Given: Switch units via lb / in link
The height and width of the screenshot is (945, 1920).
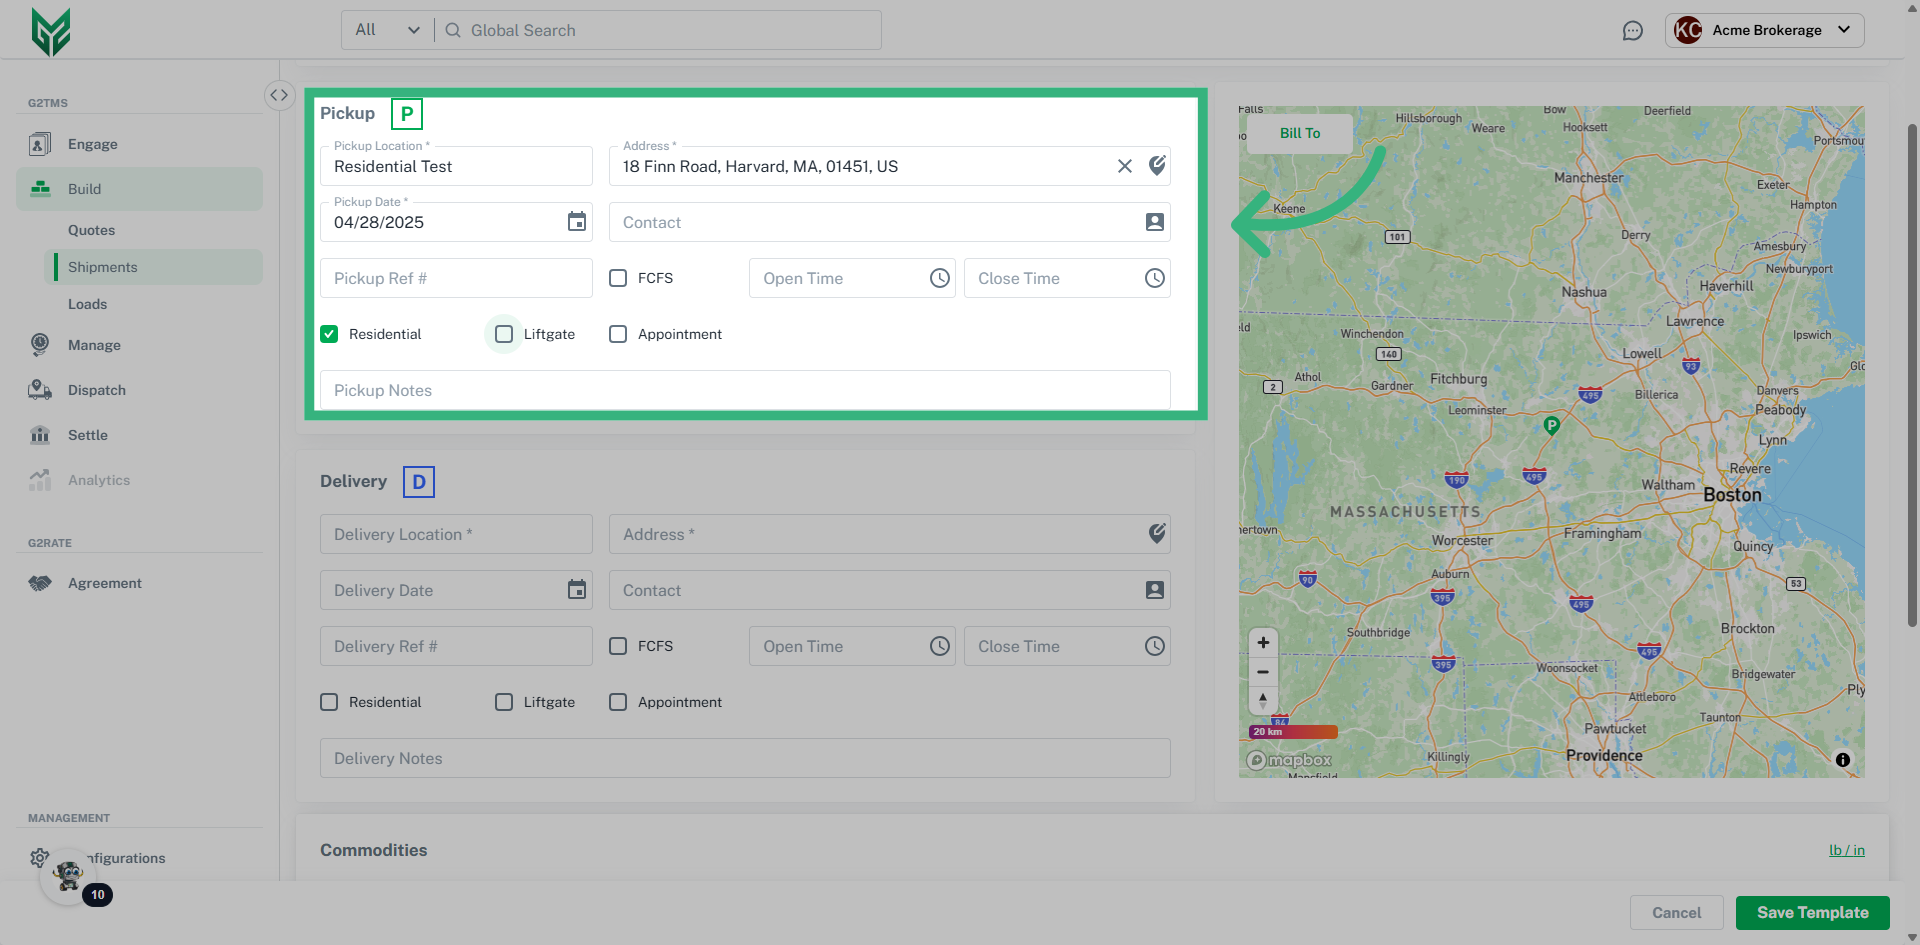Looking at the screenshot, I should tap(1846, 850).
